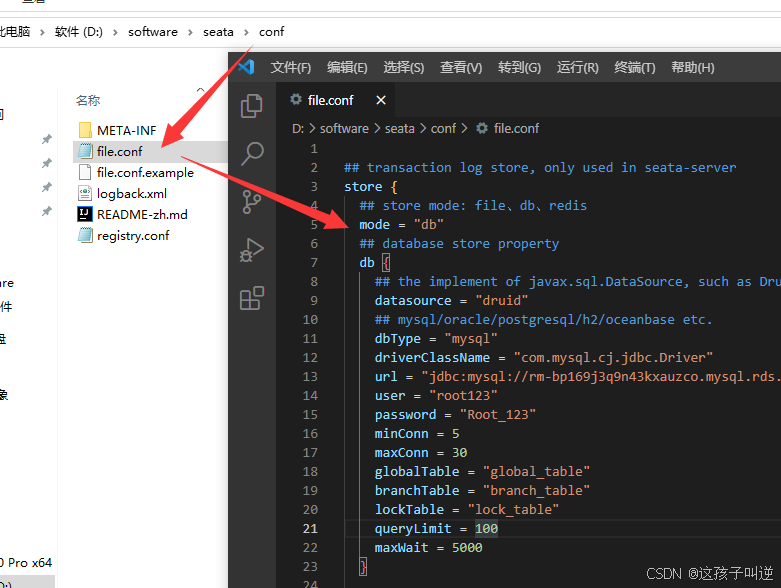
Task: Click the seata breadcrumb in the editor
Action: pos(399,128)
